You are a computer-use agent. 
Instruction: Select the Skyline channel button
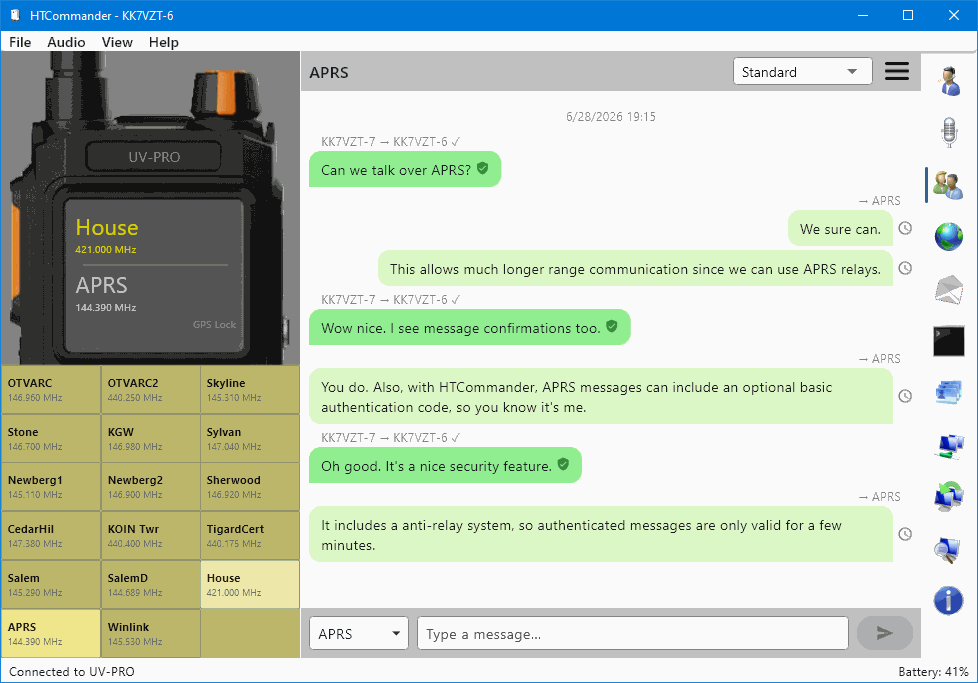250,390
